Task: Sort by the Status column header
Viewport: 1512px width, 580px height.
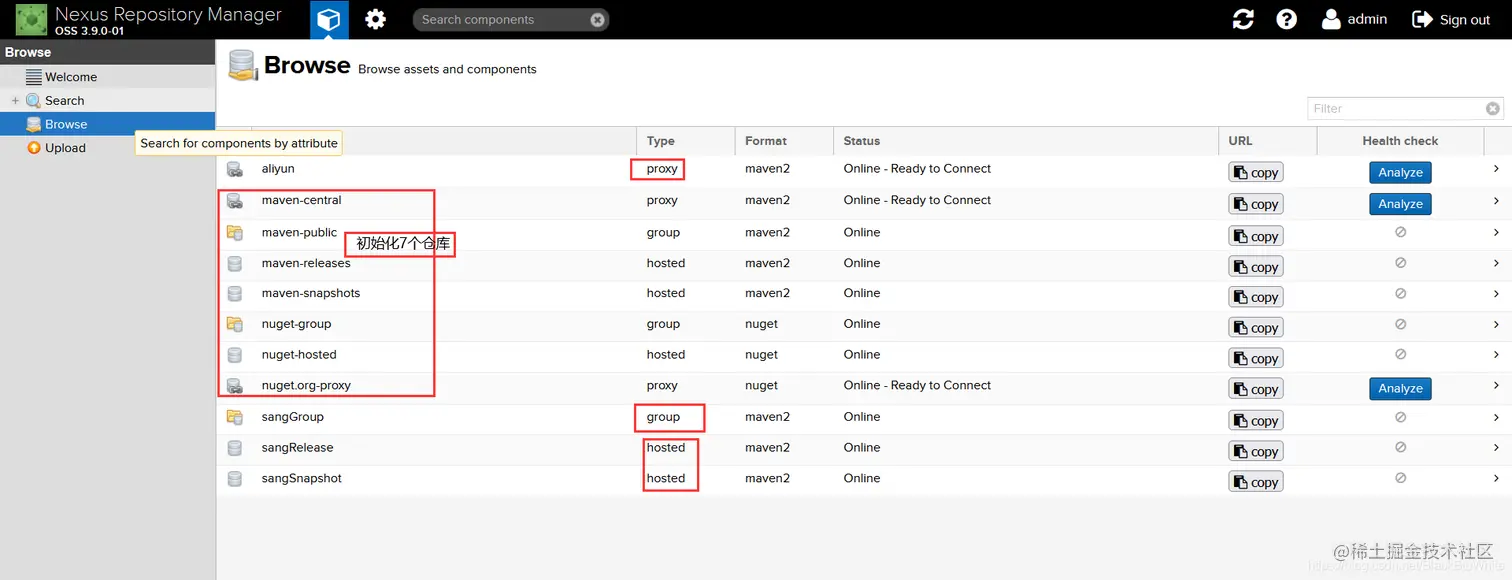Action: (x=1026, y=141)
